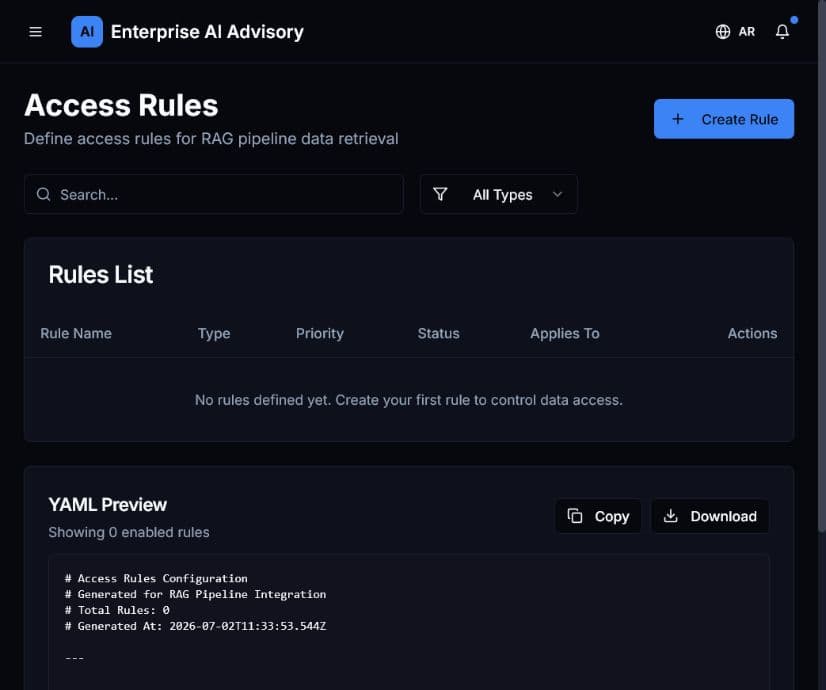Viewport: 826px width, 690px height.
Task: Copy the YAML preview
Action: point(598,516)
